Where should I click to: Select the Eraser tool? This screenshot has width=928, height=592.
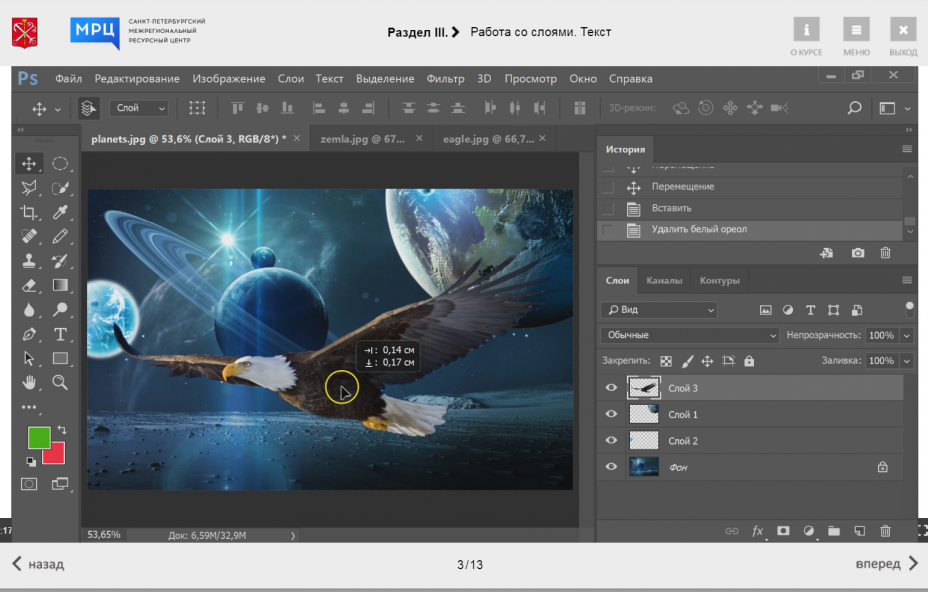(x=29, y=285)
